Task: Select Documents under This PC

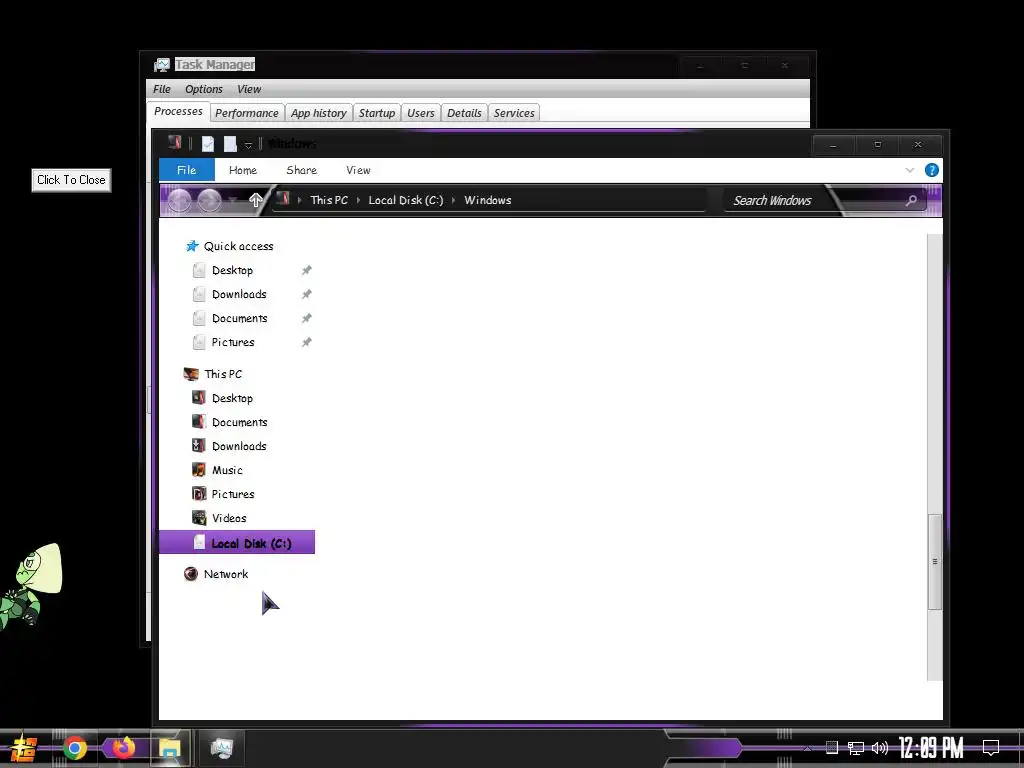Action: 240,423
